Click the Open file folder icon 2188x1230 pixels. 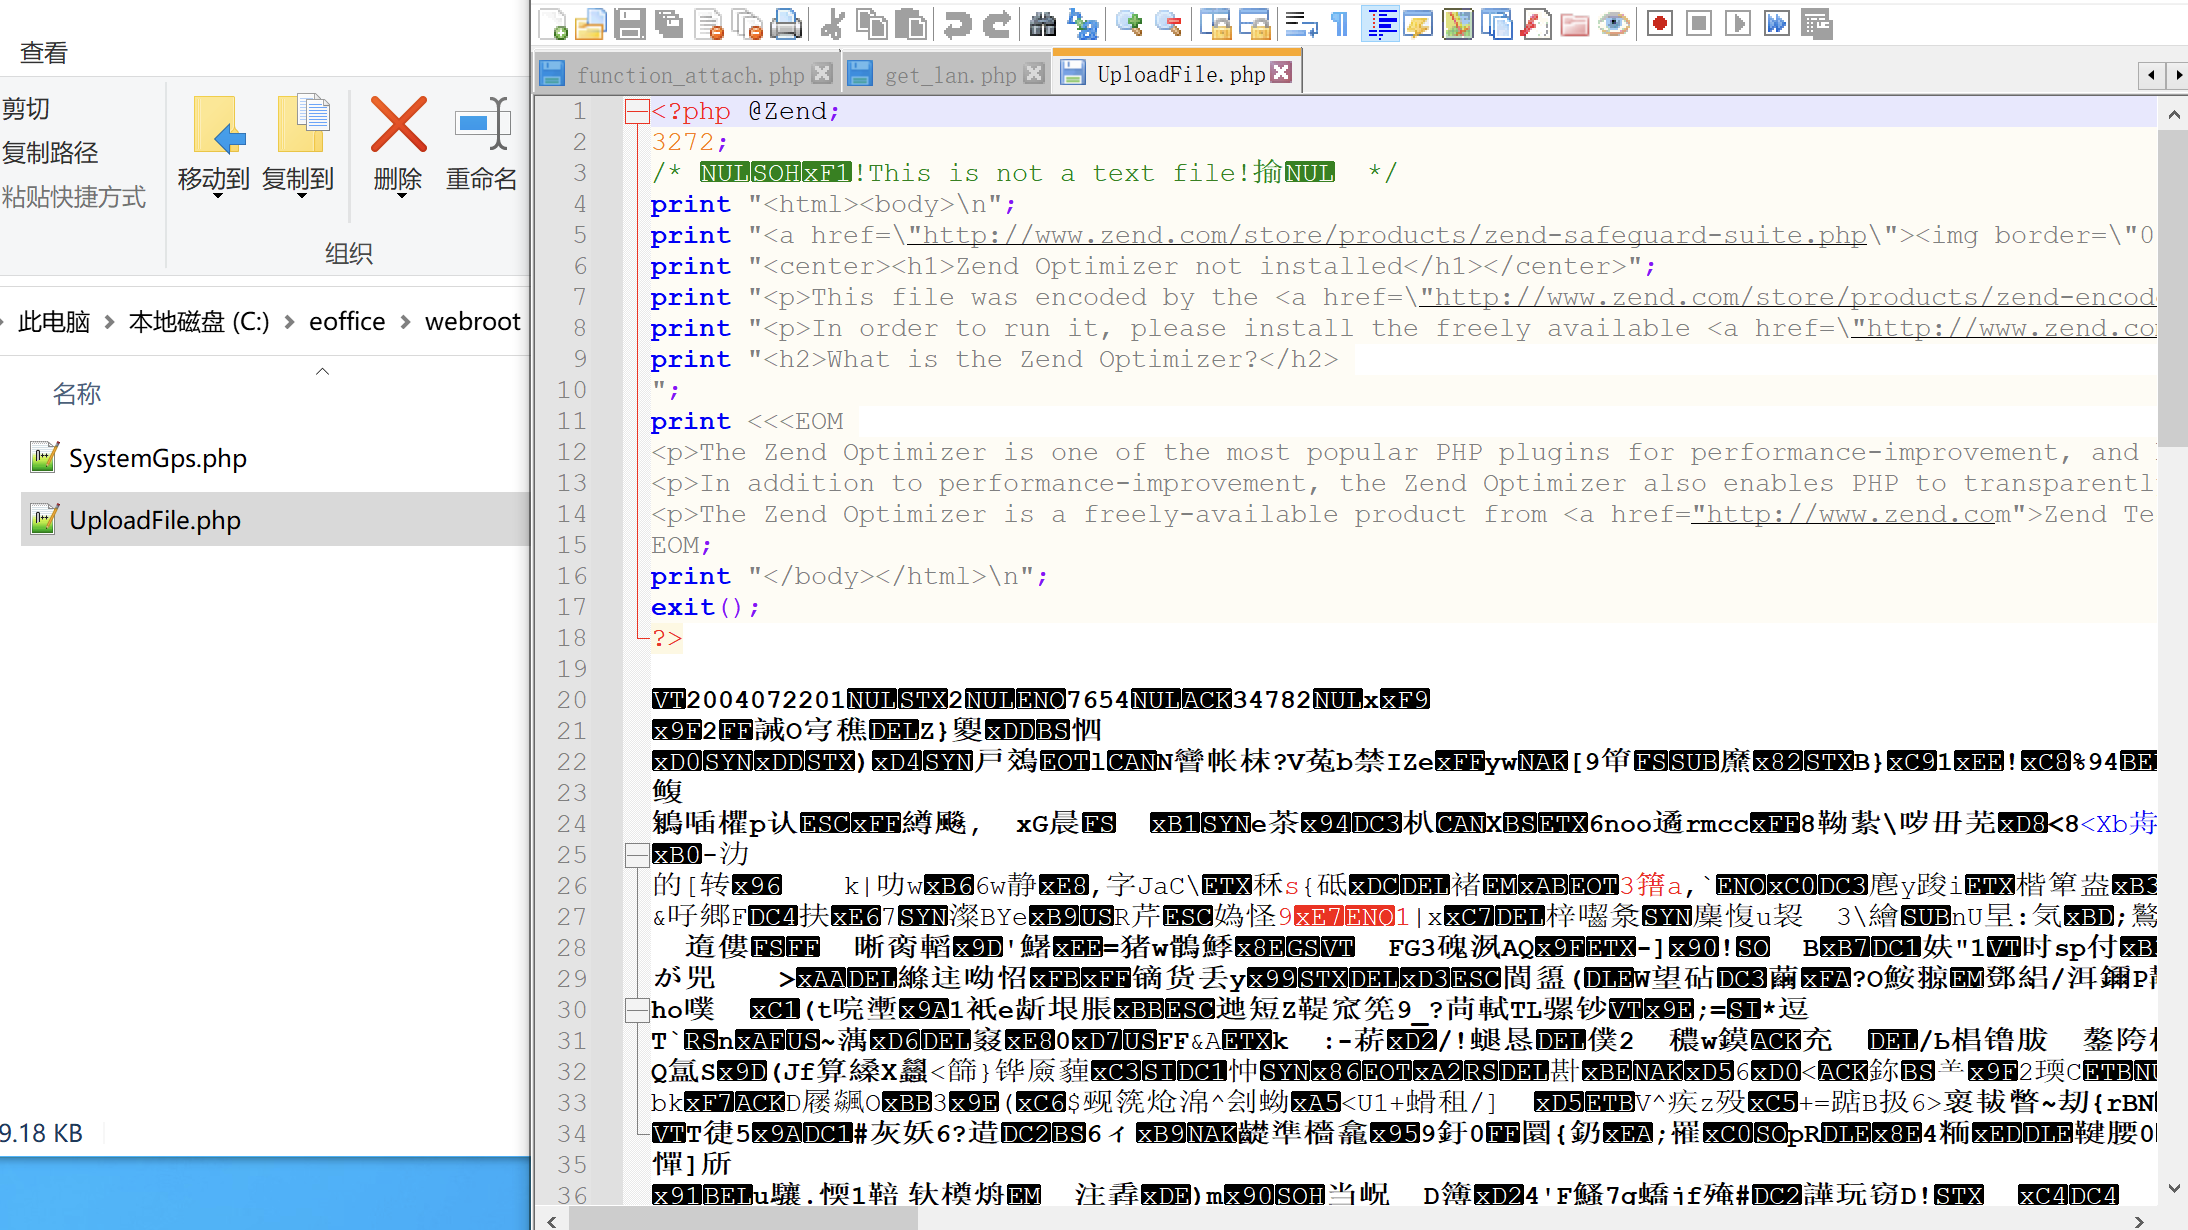pyautogui.click(x=591, y=23)
